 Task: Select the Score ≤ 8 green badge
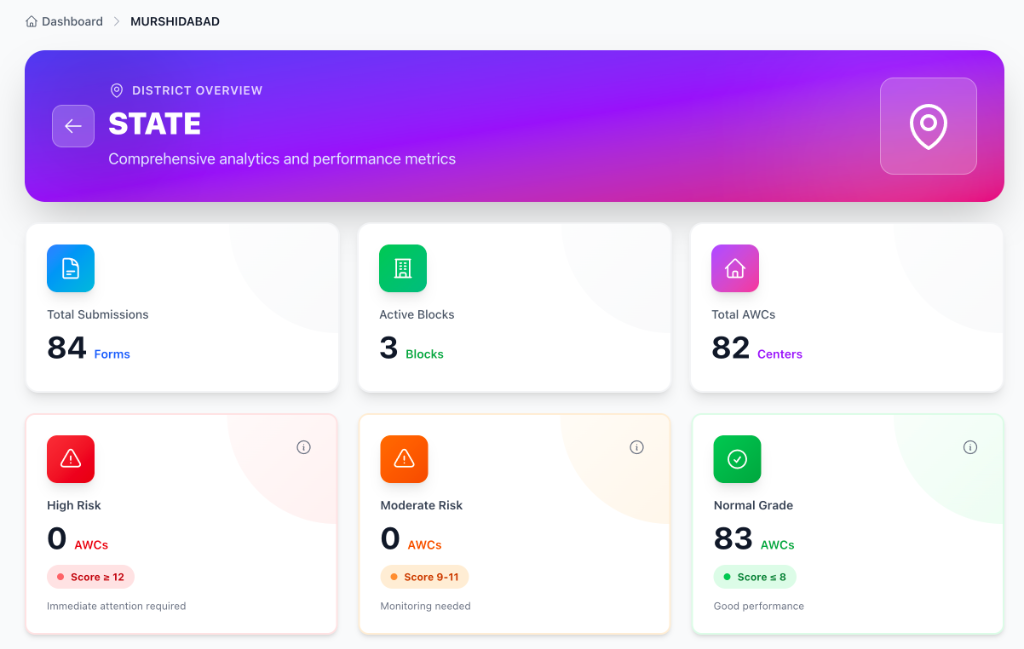click(755, 577)
